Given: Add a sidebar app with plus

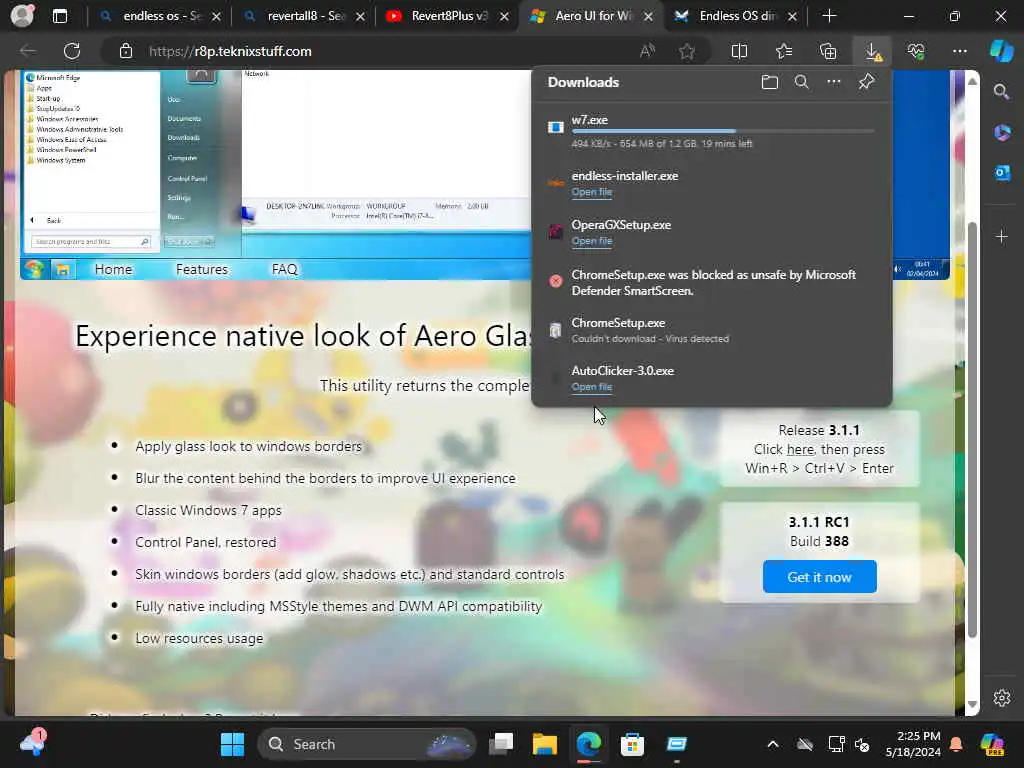Looking at the screenshot, I should tap(1002, 236).
